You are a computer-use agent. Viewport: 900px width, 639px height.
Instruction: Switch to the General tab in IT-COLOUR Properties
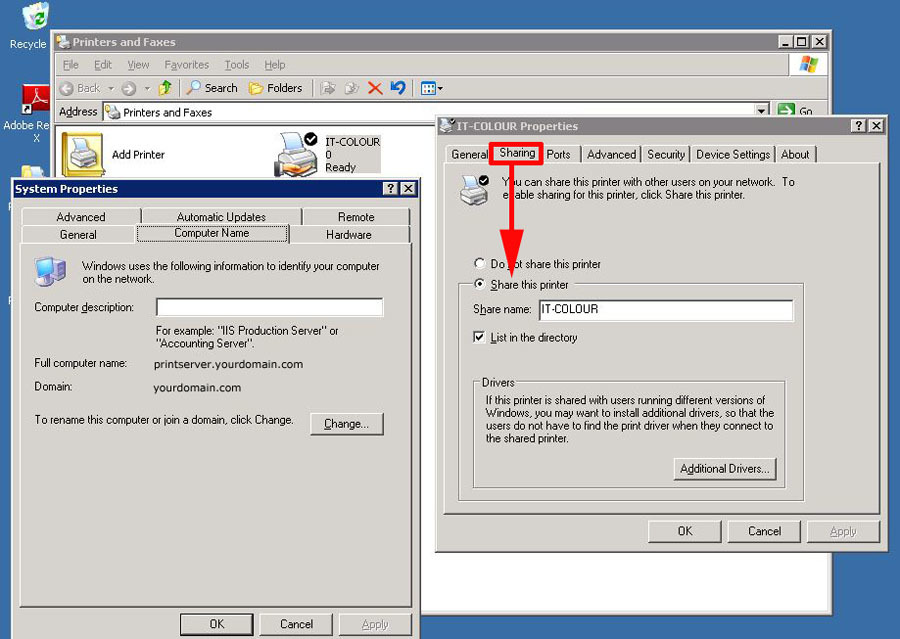point(469,154)
